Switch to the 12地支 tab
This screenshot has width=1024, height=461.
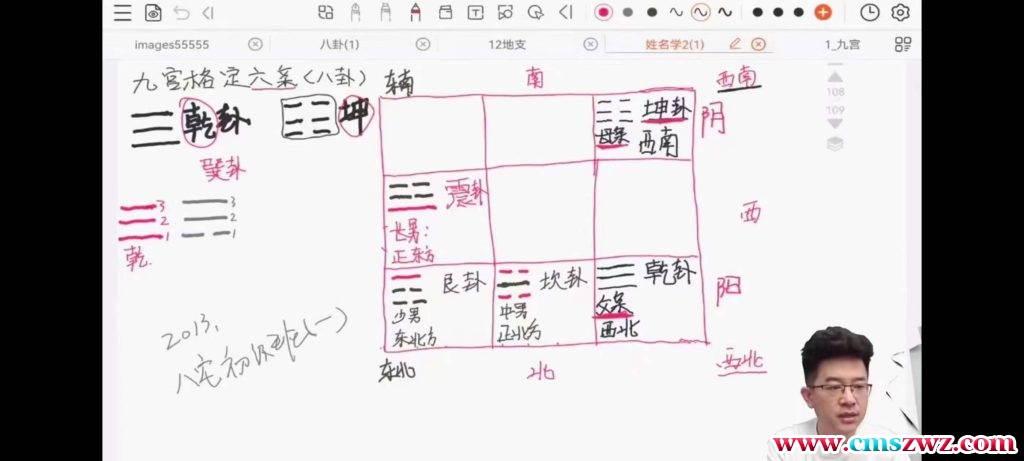coord(507,44)
